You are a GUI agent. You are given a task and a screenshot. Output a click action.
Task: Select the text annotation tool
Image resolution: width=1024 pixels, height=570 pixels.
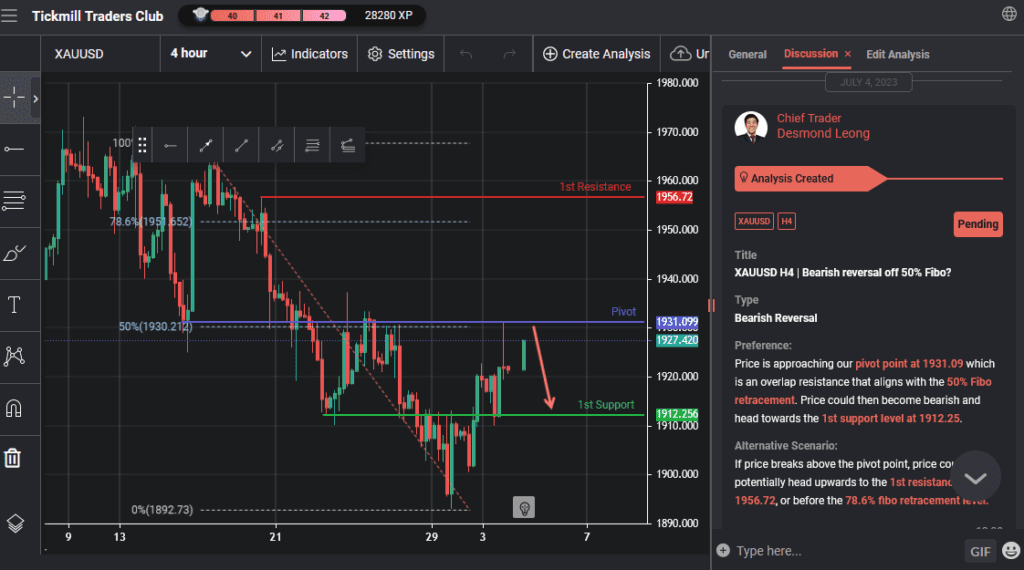pyautogui.click(x=14, y=305)
